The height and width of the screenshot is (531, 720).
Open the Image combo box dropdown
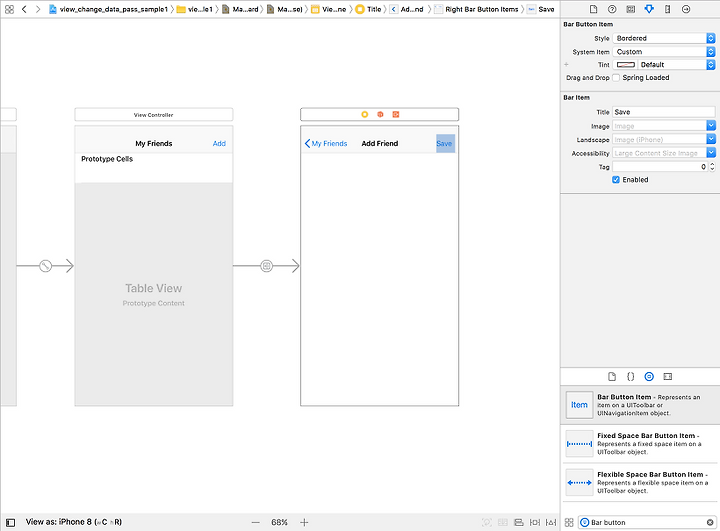pos(711,126)
